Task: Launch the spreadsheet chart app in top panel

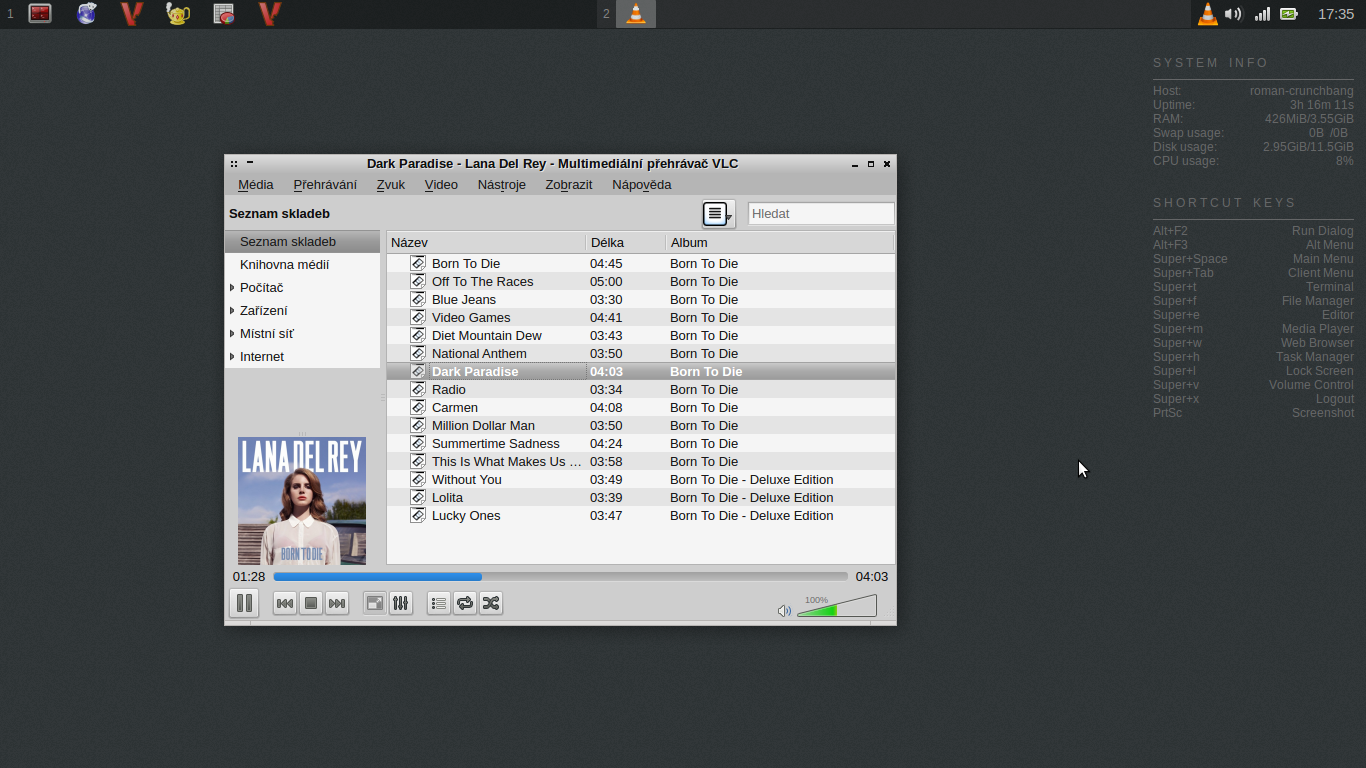Action: click(224, 14)
